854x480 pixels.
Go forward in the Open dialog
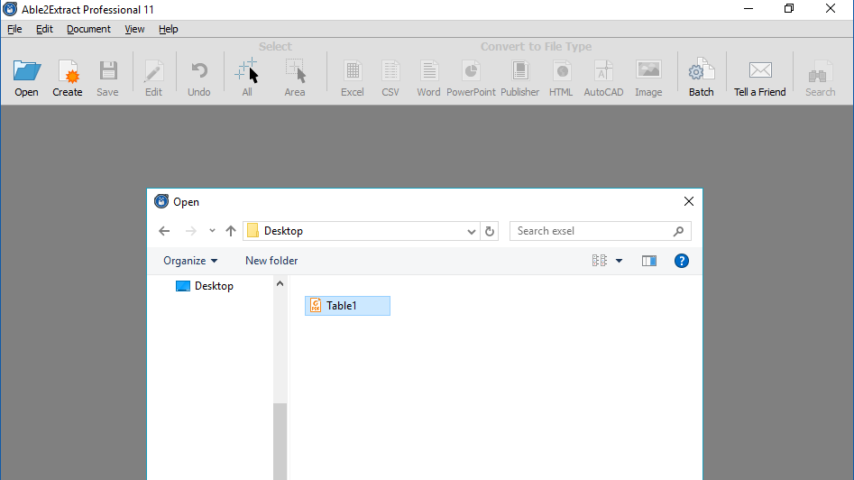(191, 231)
